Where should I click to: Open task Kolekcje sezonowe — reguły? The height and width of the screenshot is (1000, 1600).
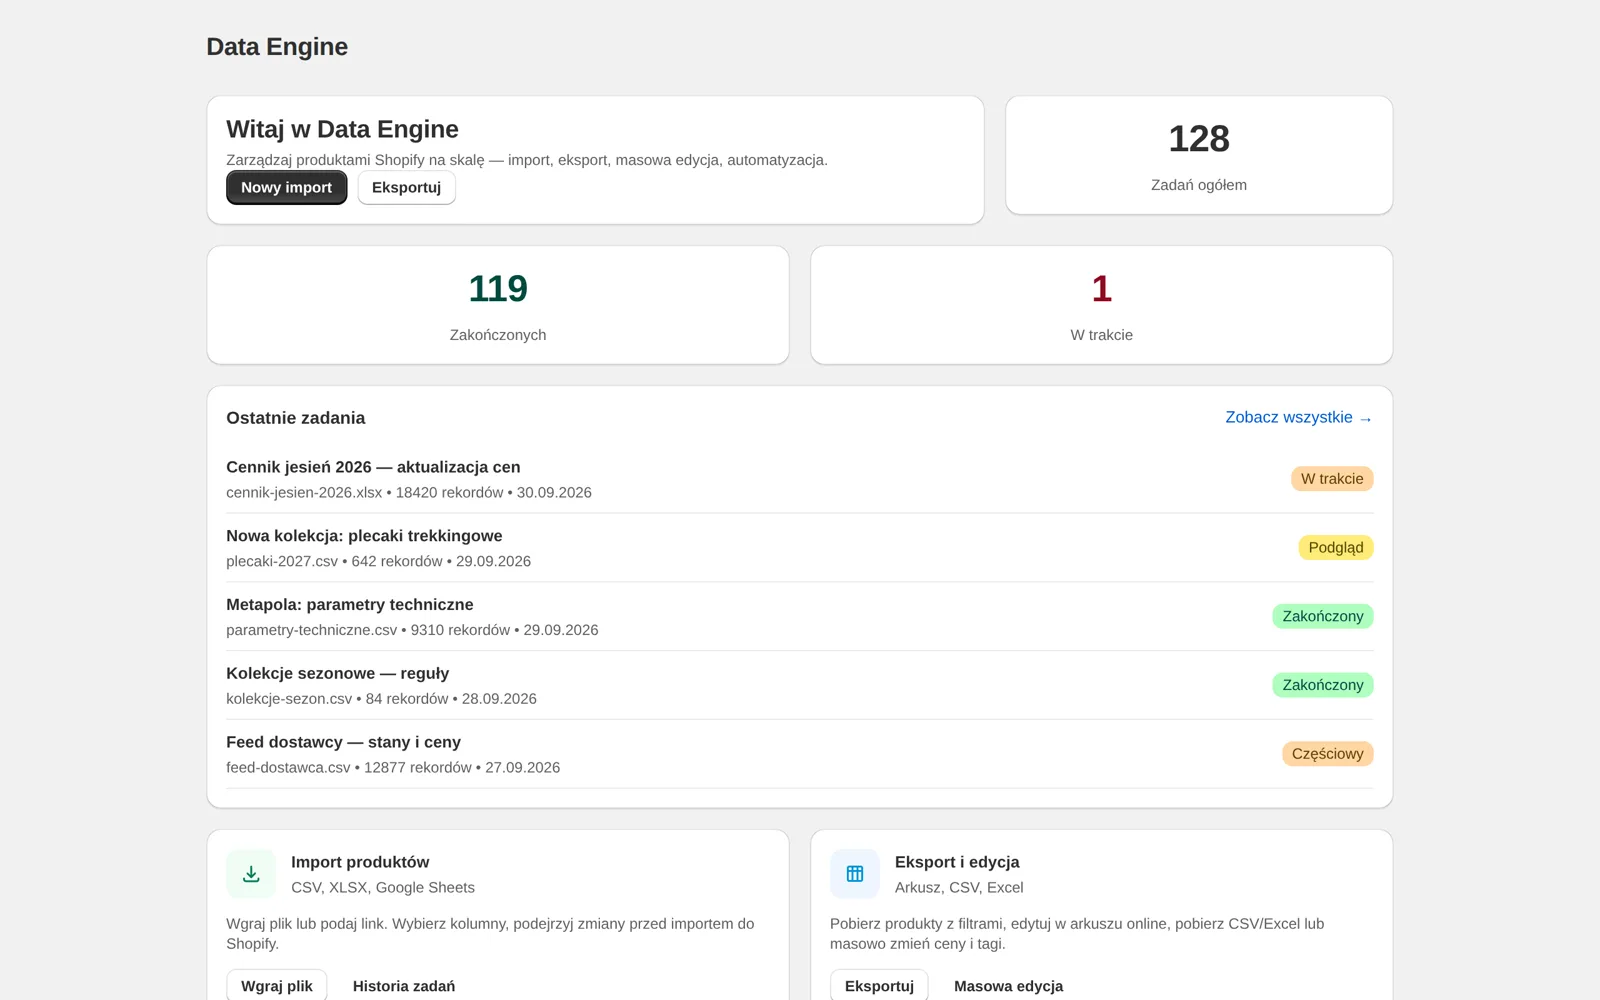coord(337,674)
